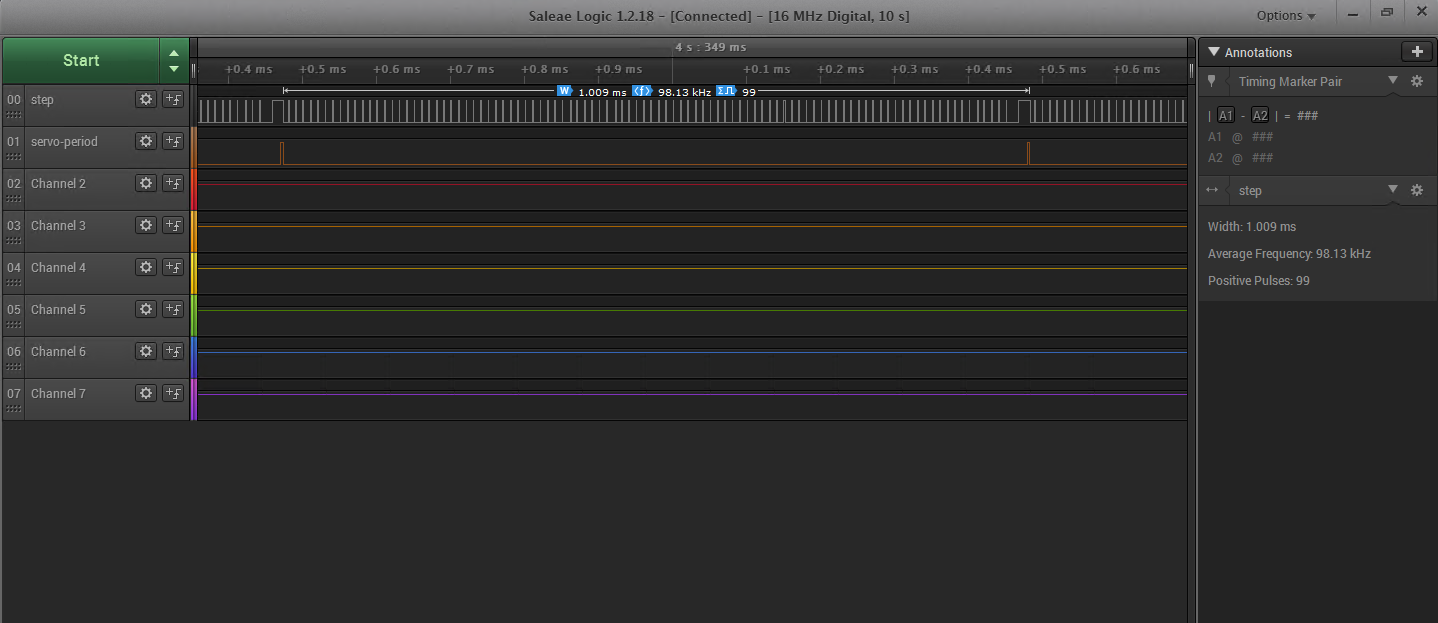Set trigger on Channel 6
Image resolution: width=1438 pixels, height=623 pixels.
173,351
